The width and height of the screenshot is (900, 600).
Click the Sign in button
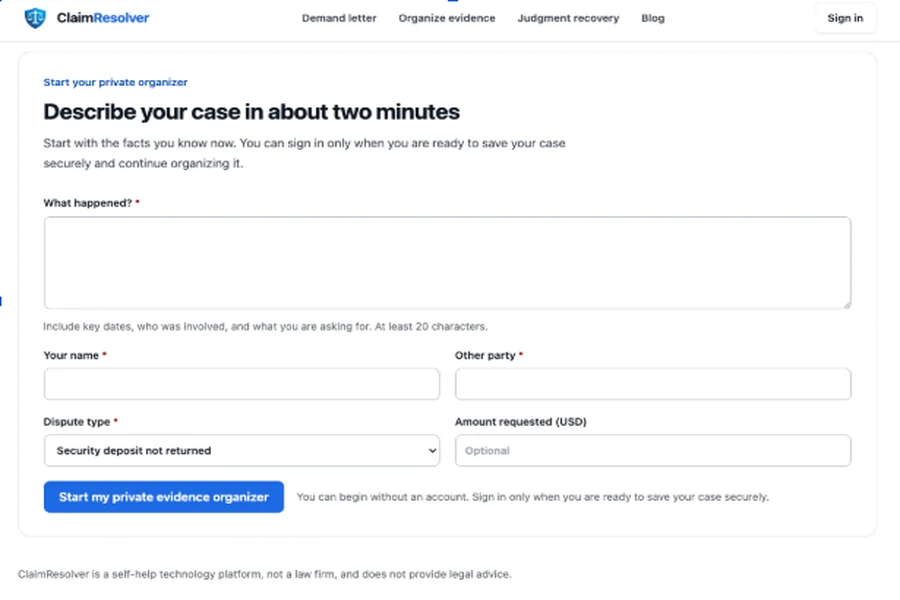pyautogui.click(x=845, y=18)
